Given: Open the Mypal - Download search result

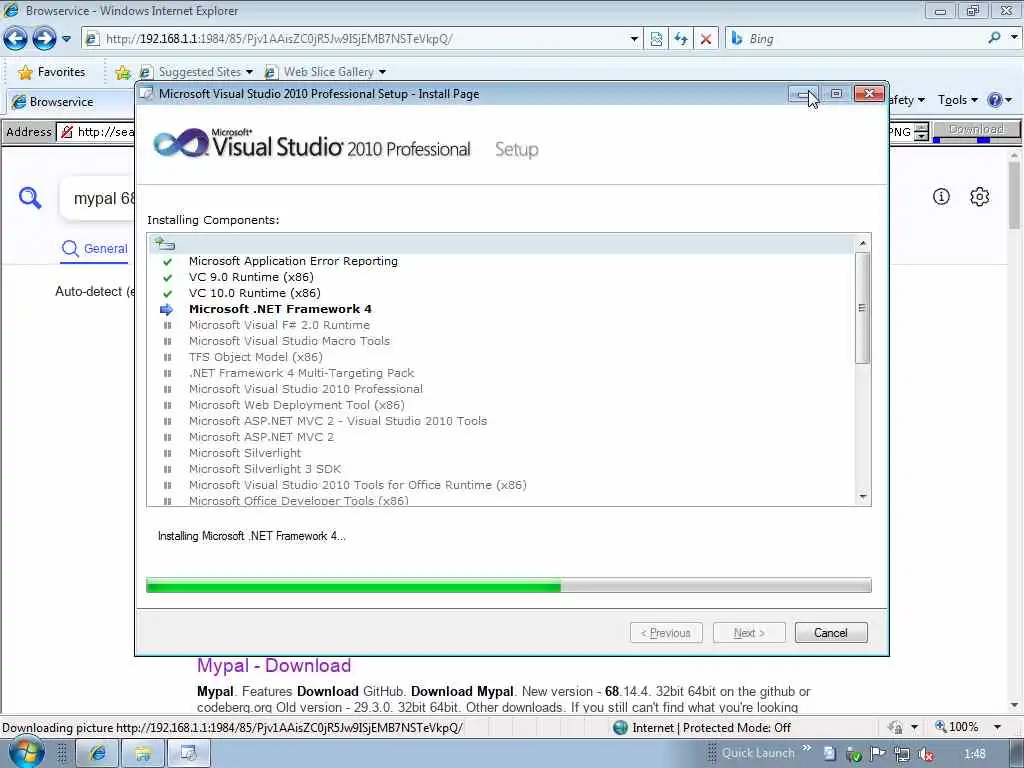Looking at the screenshot, I should coord(274,665).
